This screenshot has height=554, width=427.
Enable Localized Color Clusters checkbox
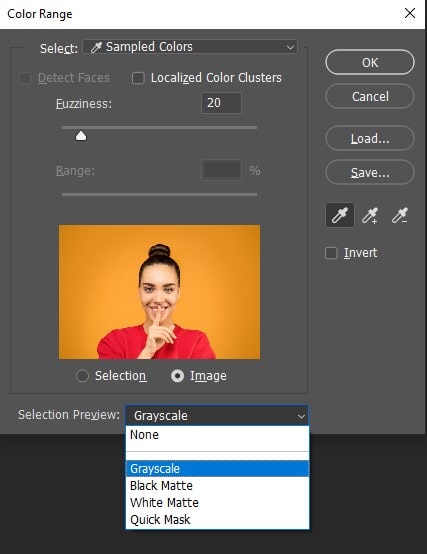pos(138,78)
